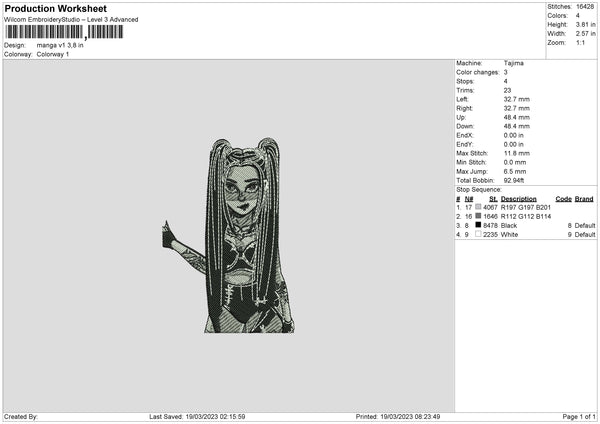
Task: Click the barcode under the software name
Action: click(64, 32)
